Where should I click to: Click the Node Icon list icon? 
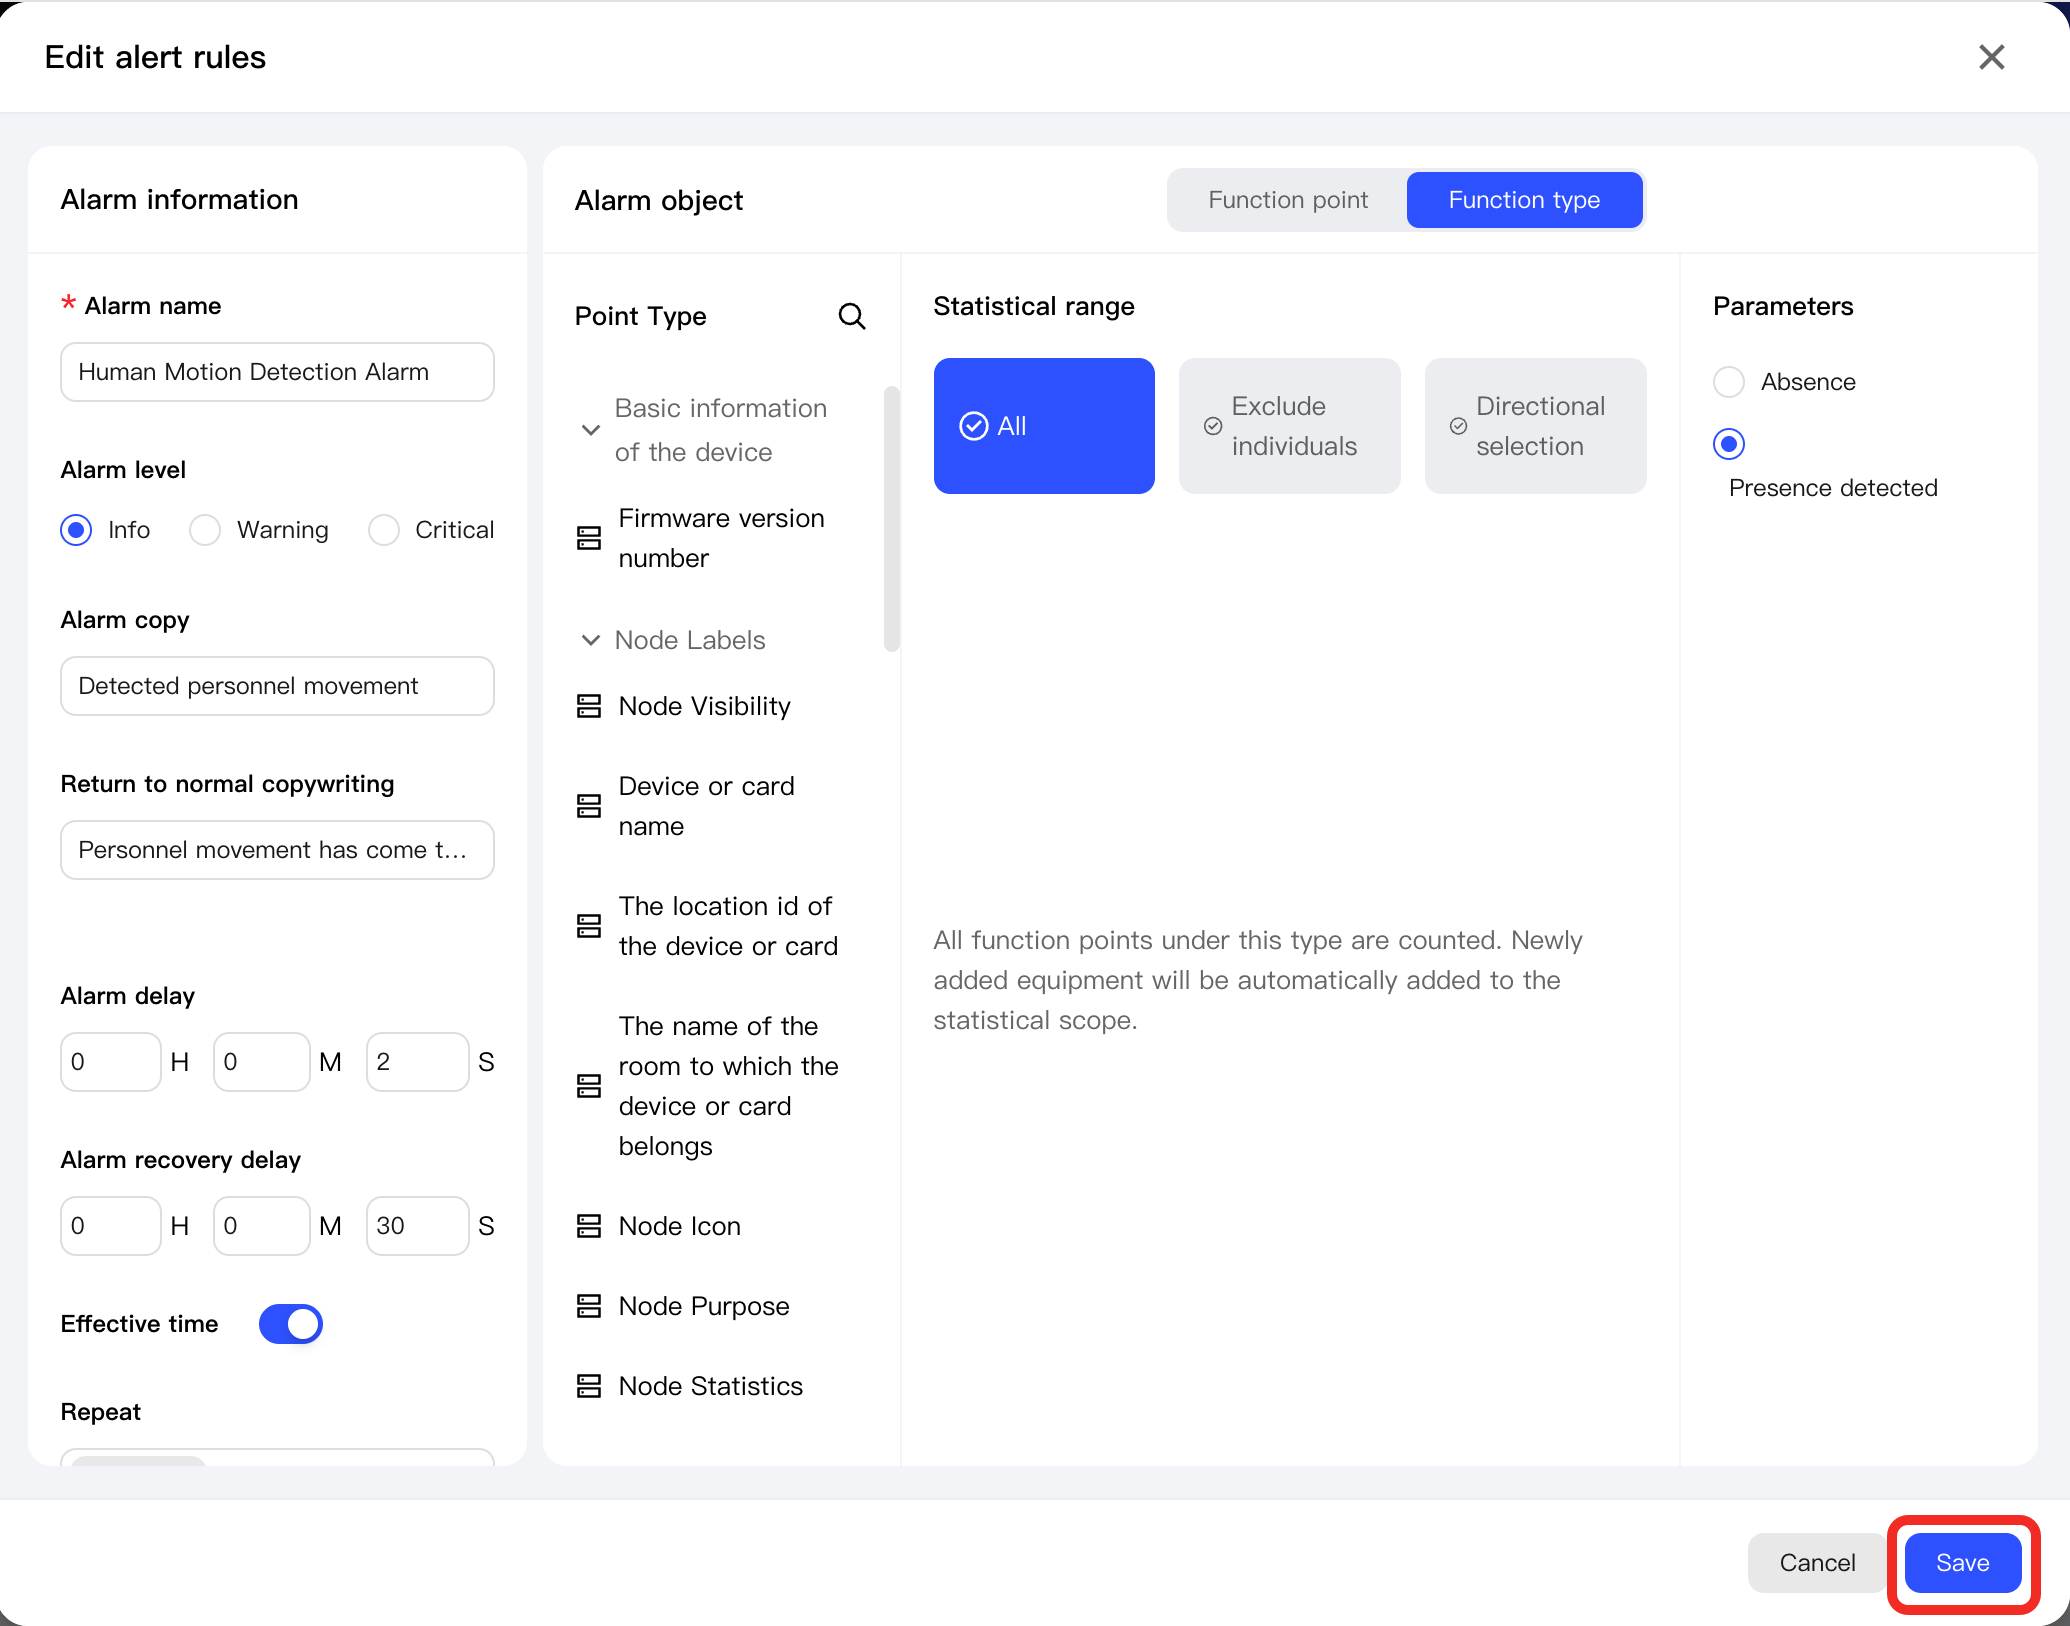click(589, 1226)
